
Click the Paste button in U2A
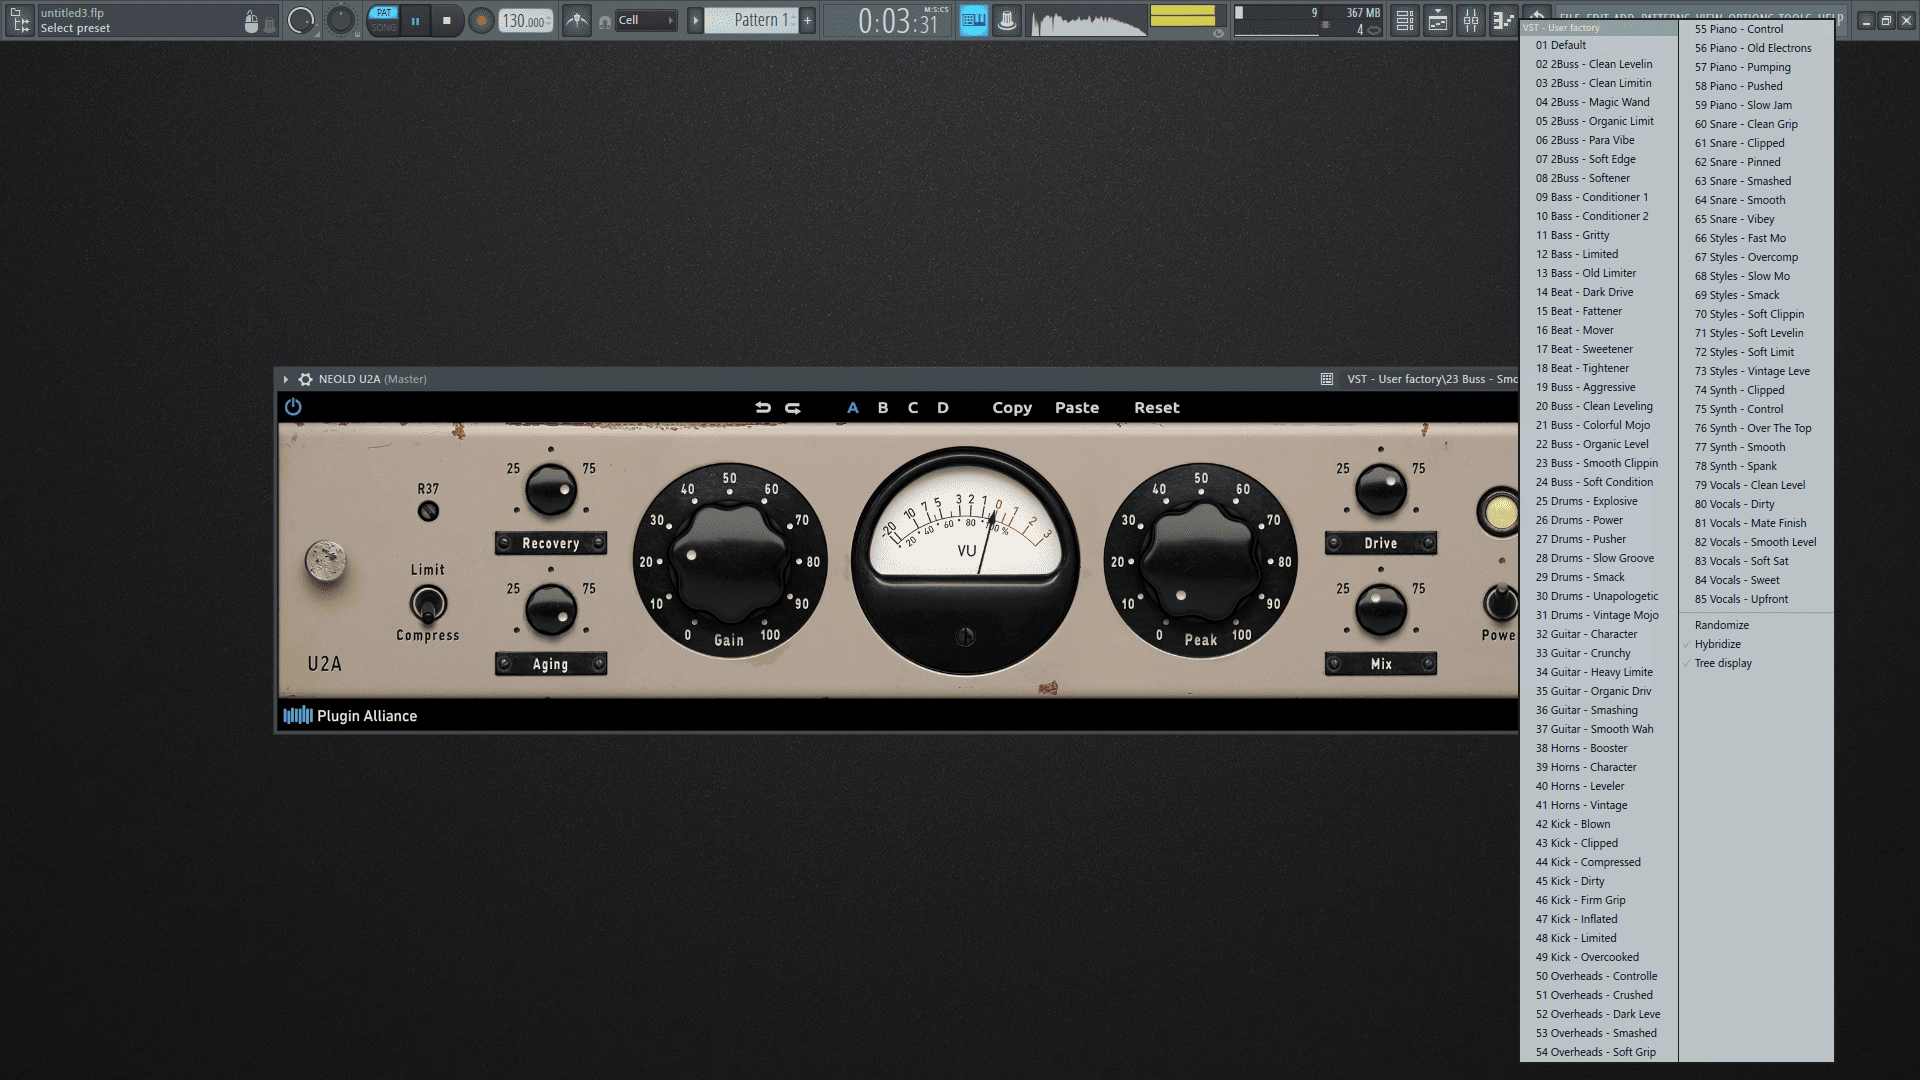click(1077, 407)
